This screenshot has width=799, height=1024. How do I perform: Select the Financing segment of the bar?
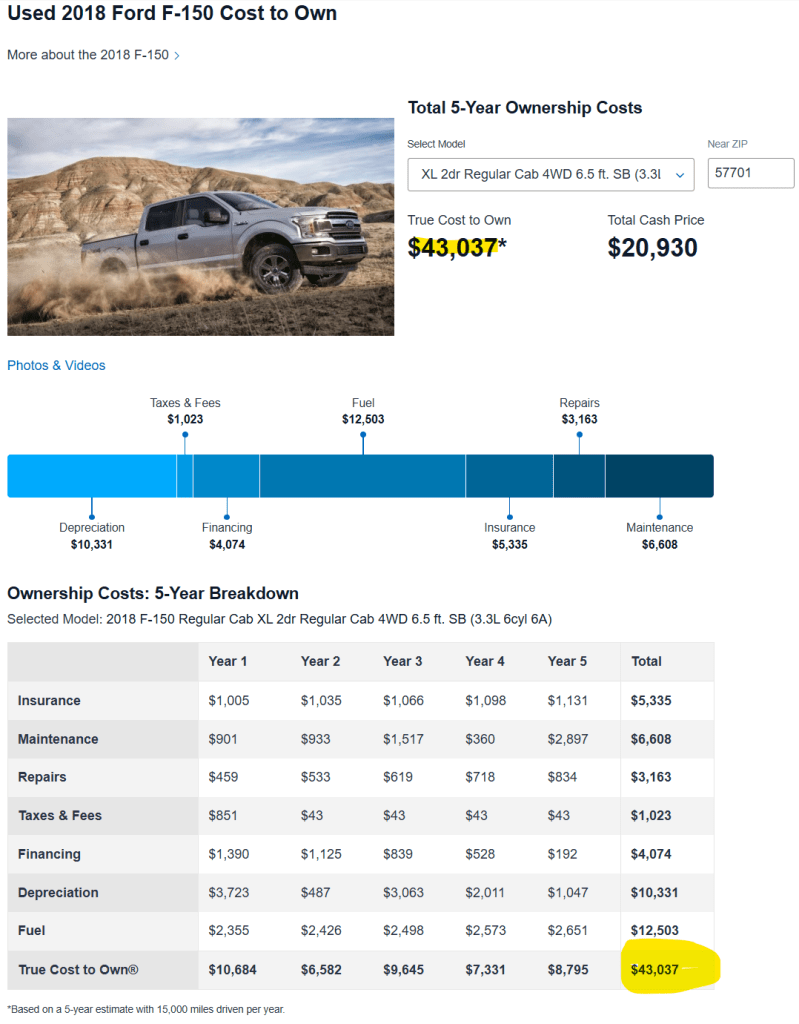tap(226, 476)
